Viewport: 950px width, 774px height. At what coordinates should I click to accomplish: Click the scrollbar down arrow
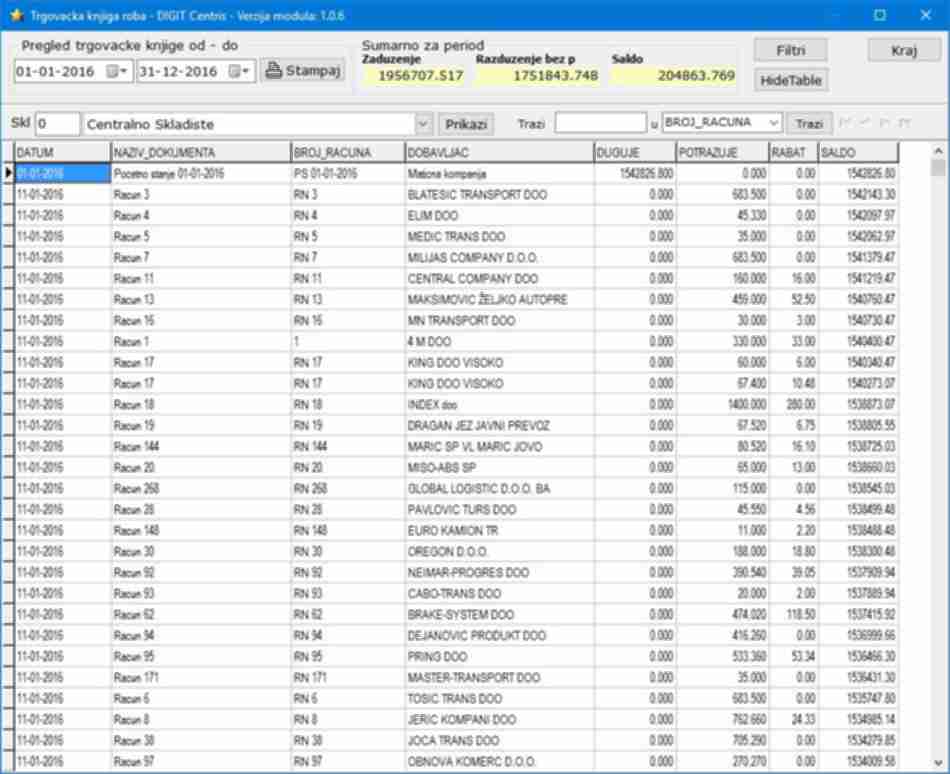pos(938,762)
